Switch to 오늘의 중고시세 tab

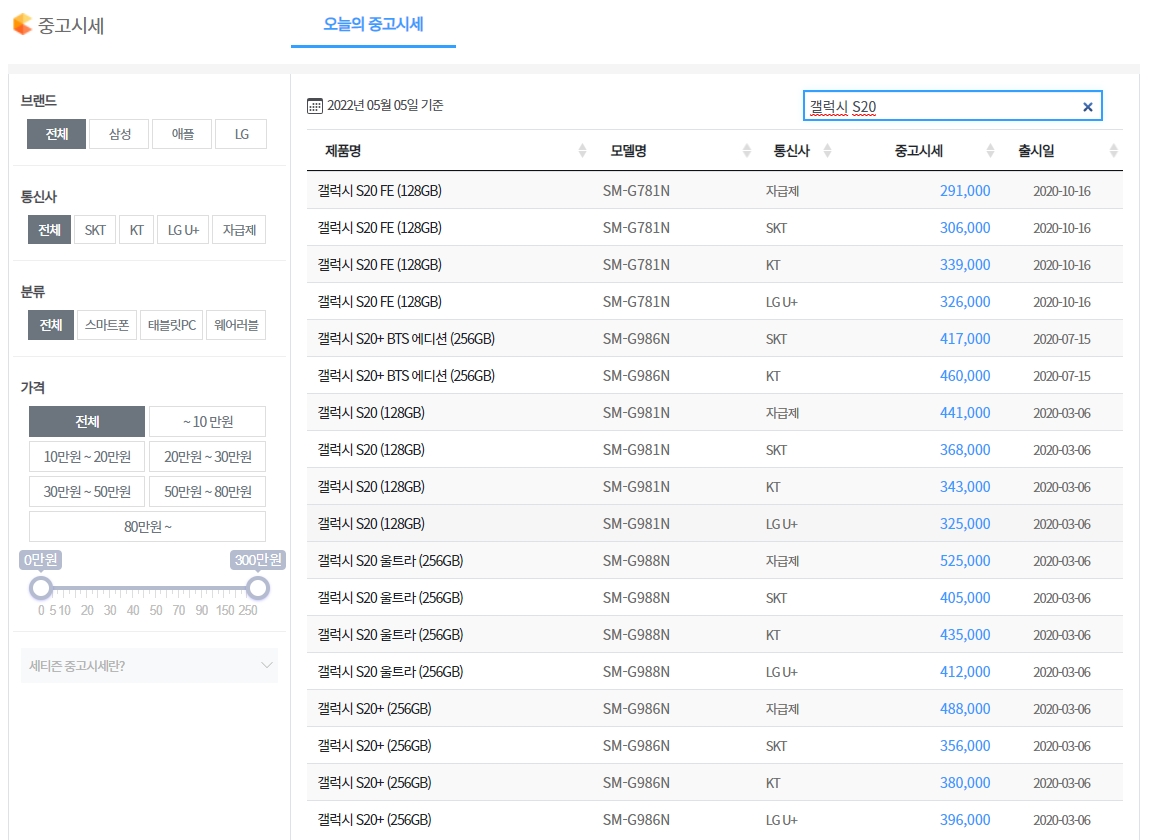point(373,24)
